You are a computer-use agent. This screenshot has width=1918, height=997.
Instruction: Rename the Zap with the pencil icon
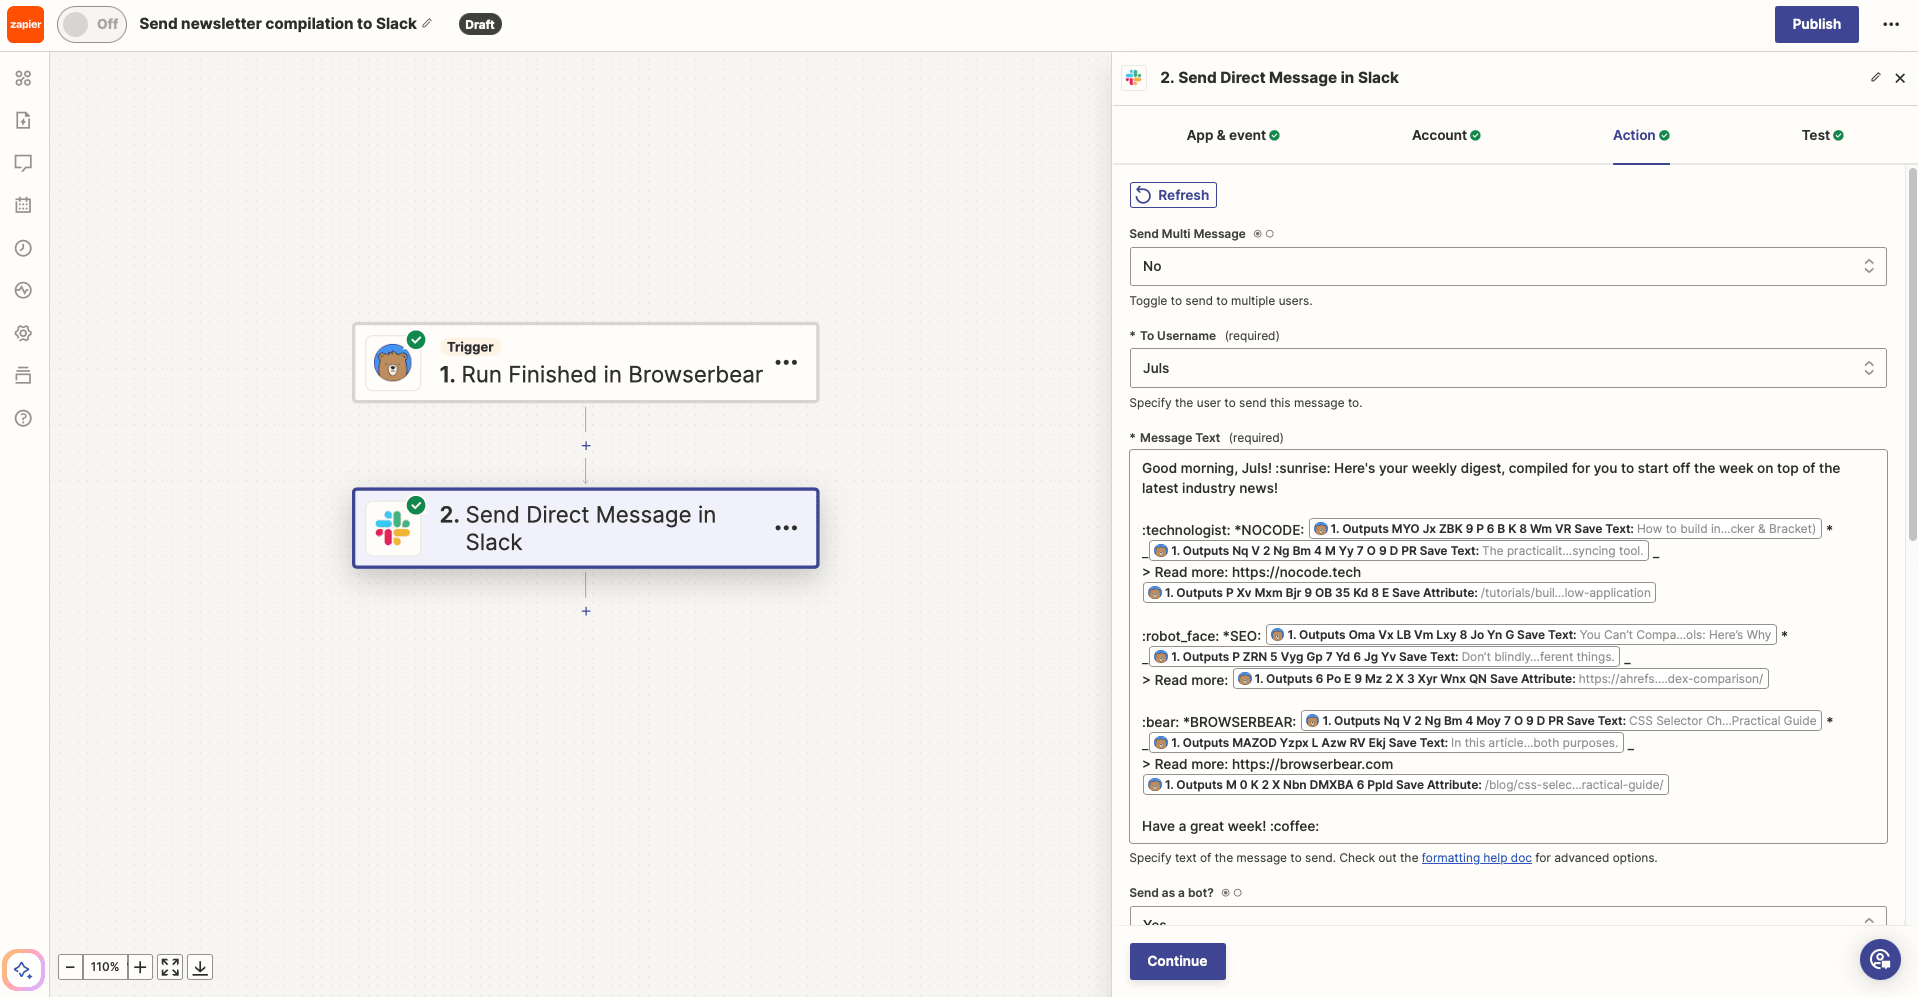[428, 22]
